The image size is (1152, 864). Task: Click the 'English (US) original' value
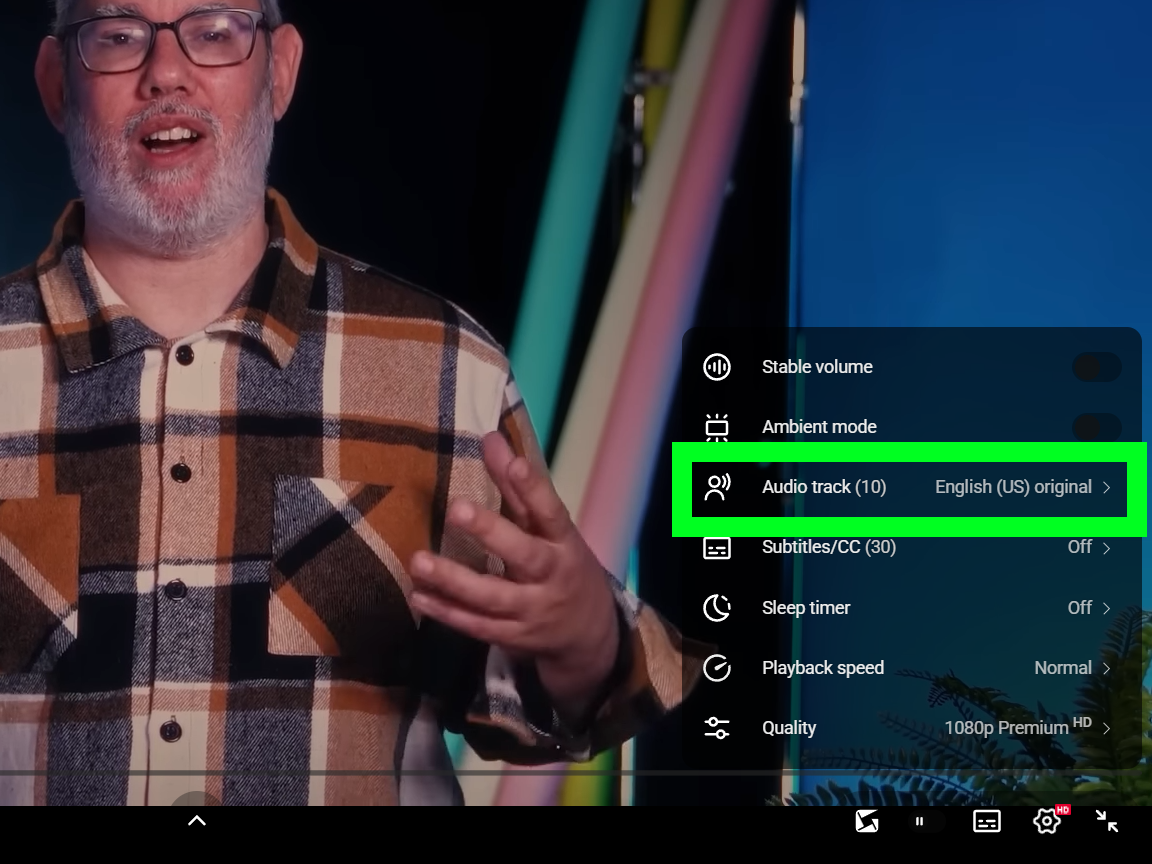click(x=1013, y=487)
